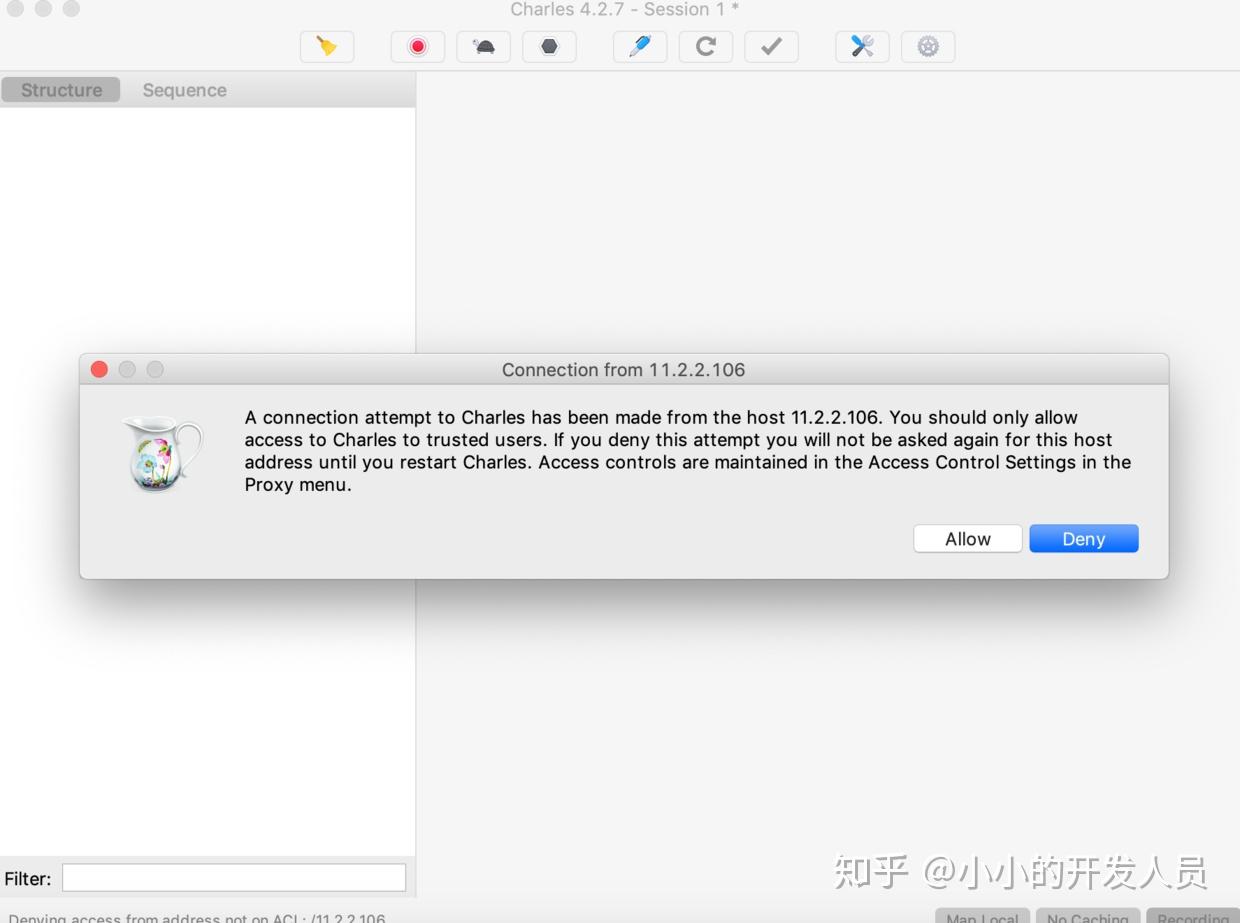Toggle the Recording status button
Viewport: 1240px width, 923px height.
1193,916
